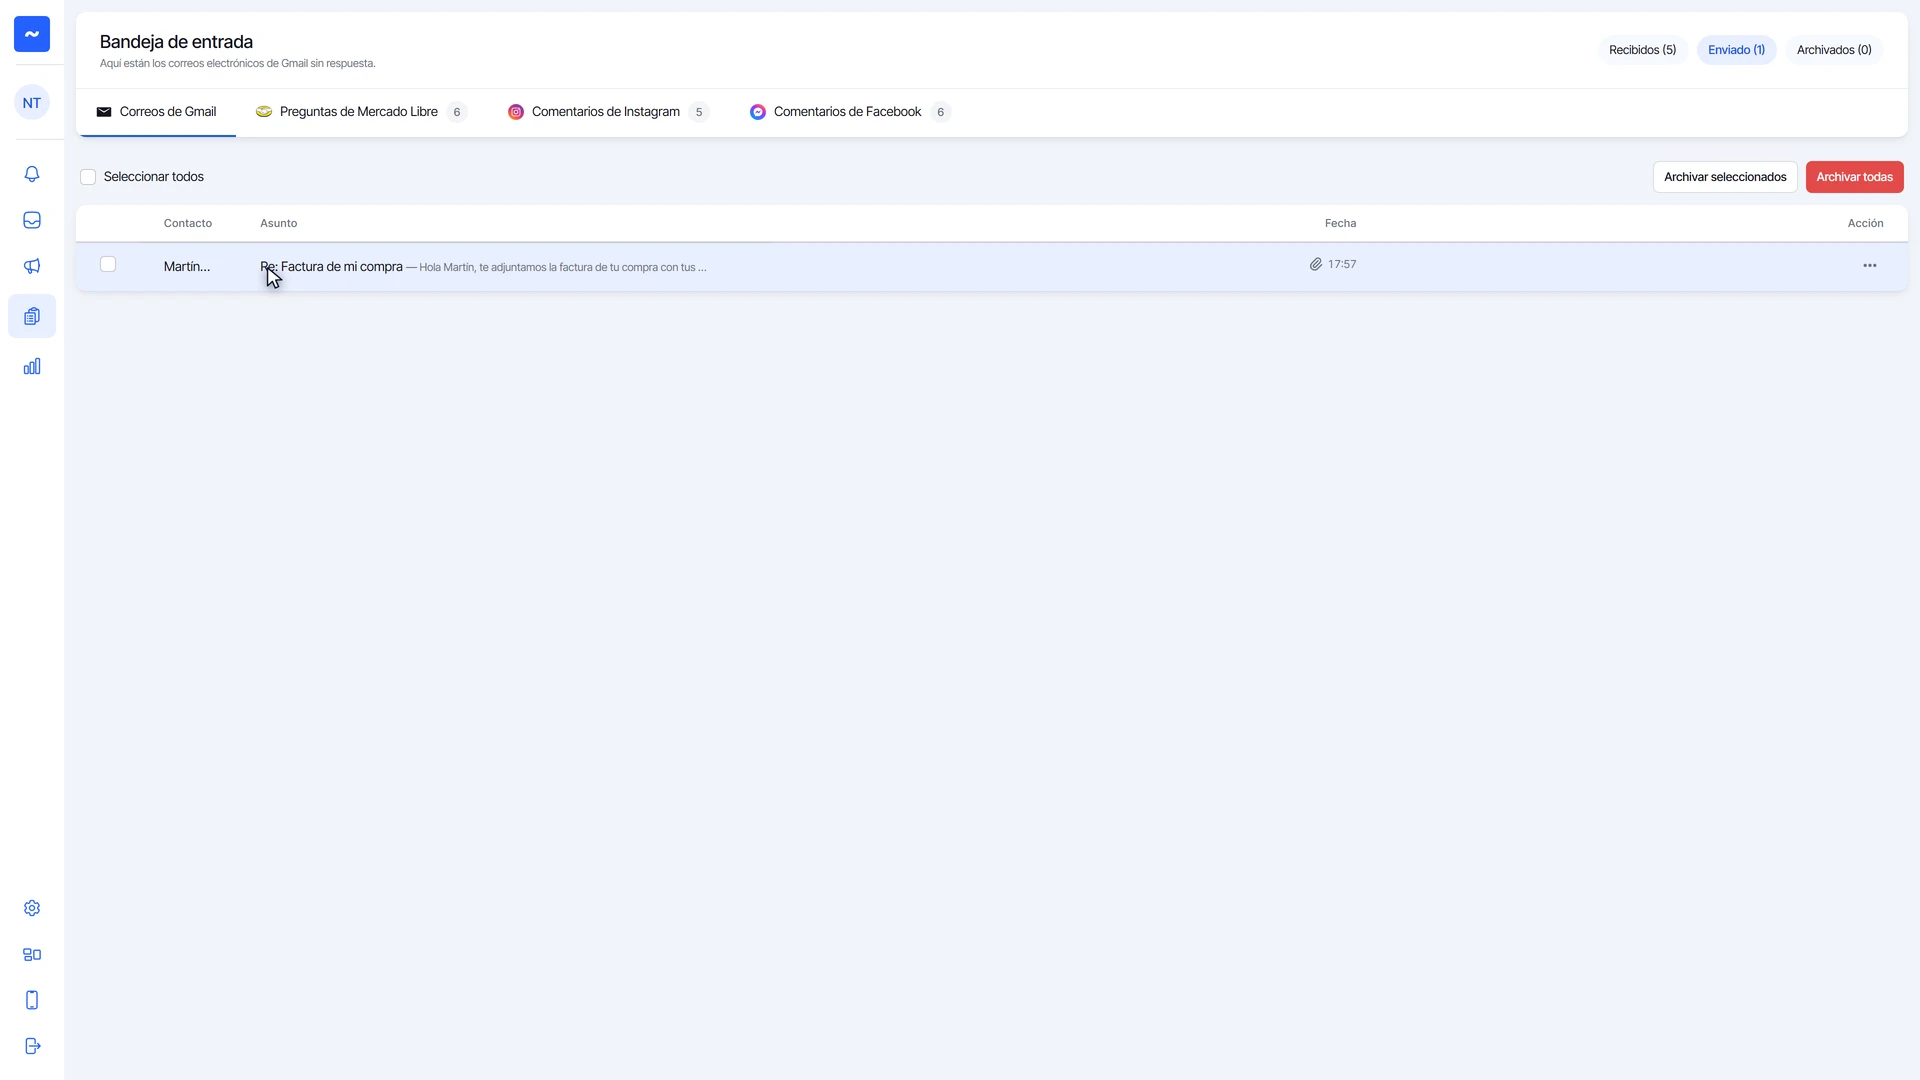Click the layout blocks sidebar icon

32,954
